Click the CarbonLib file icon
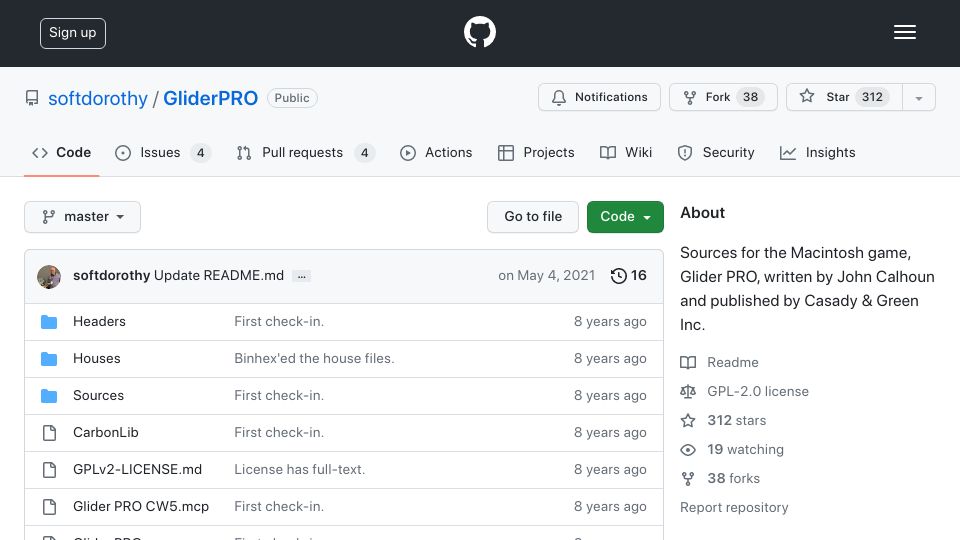Screen dimensions: 960x540 click(50, 433)
